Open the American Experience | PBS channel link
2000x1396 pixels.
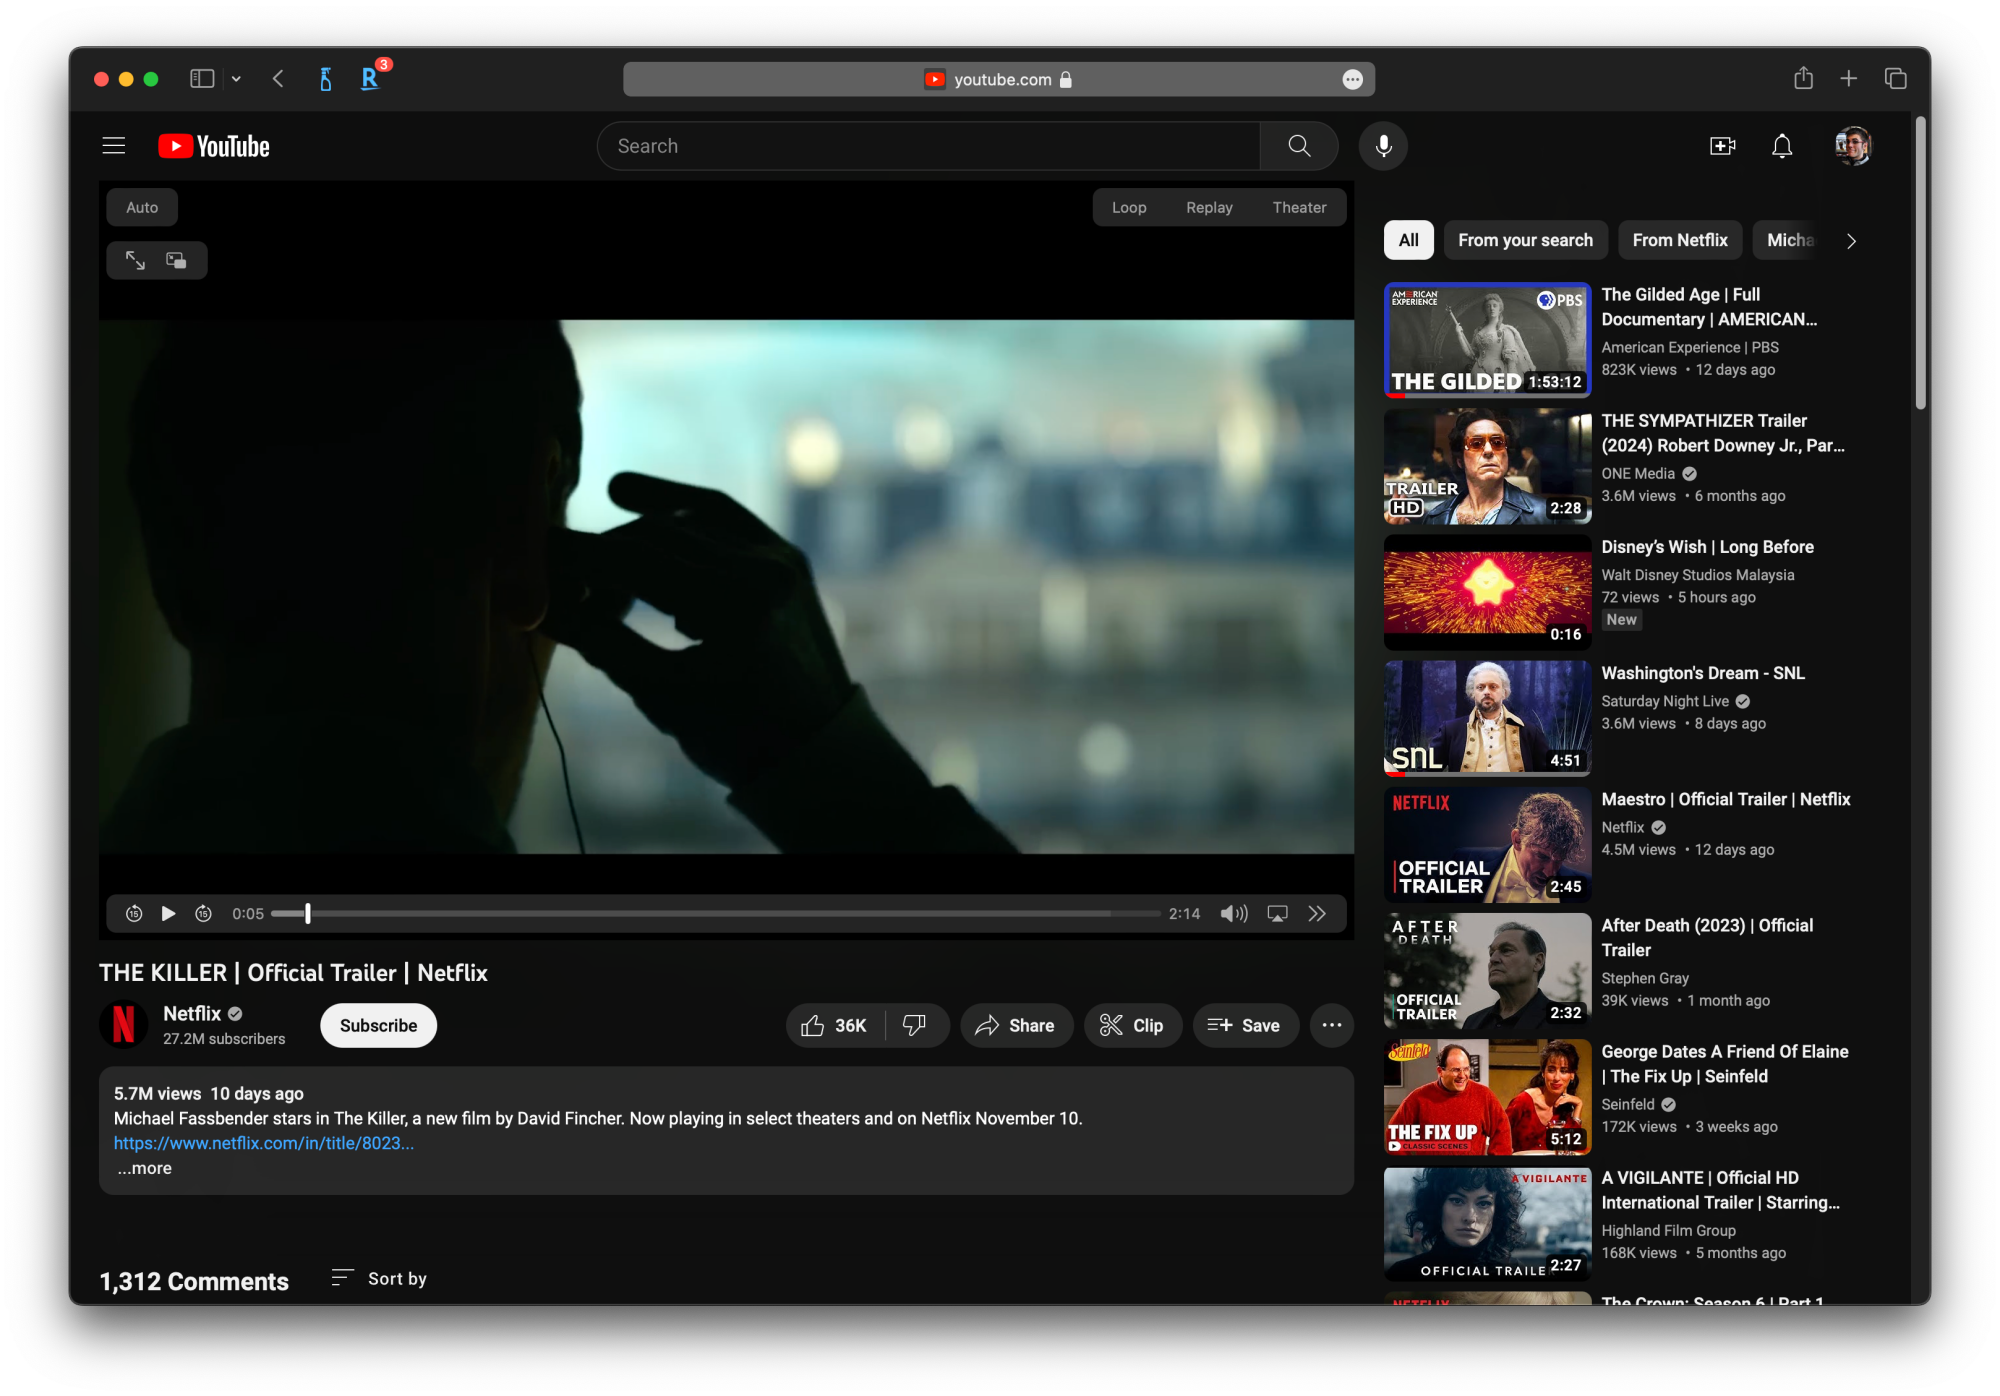(1690, 347)
